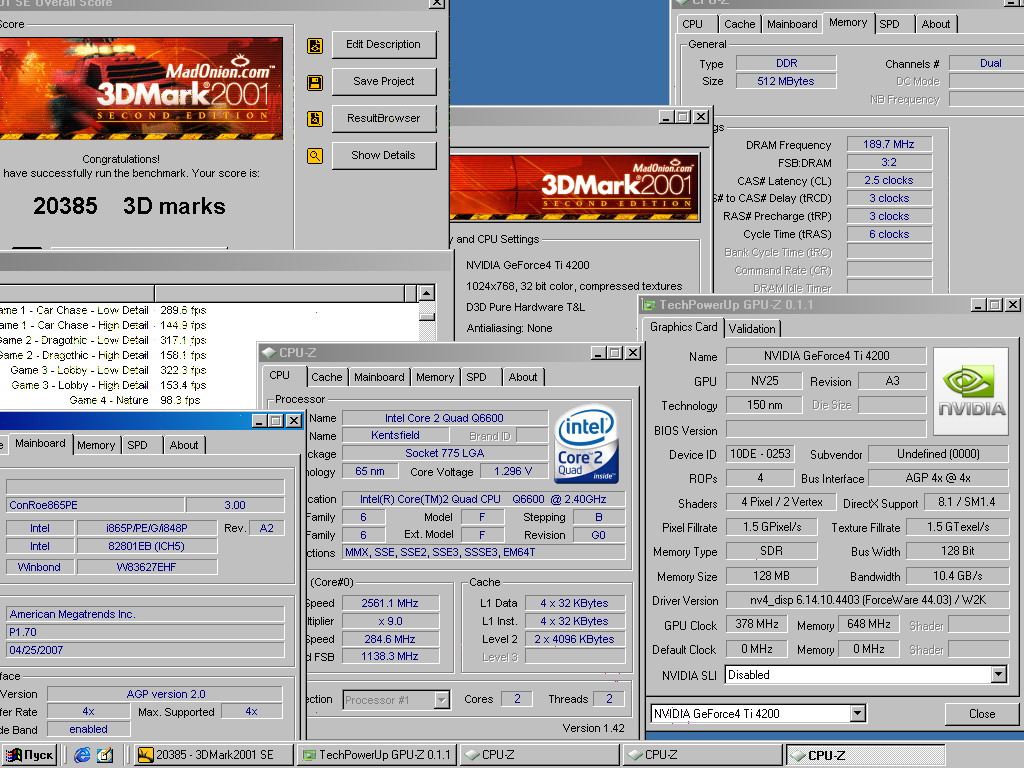Click the Save Project button
The height and width of the screenshot is (768, 1024).
tap(383, 82)
